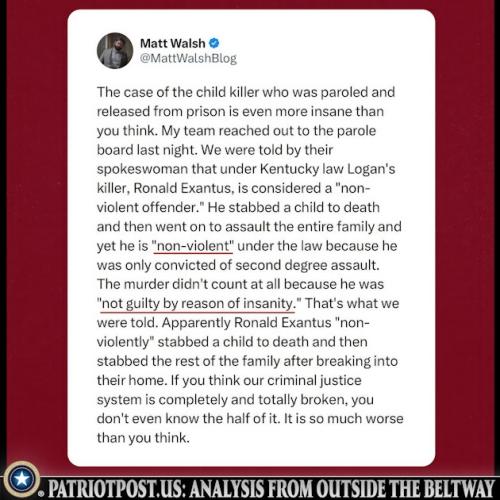The width and height of the screenshot is (500, 500).
Task: Click the blue verified checkmark badge
Action: 214,43
